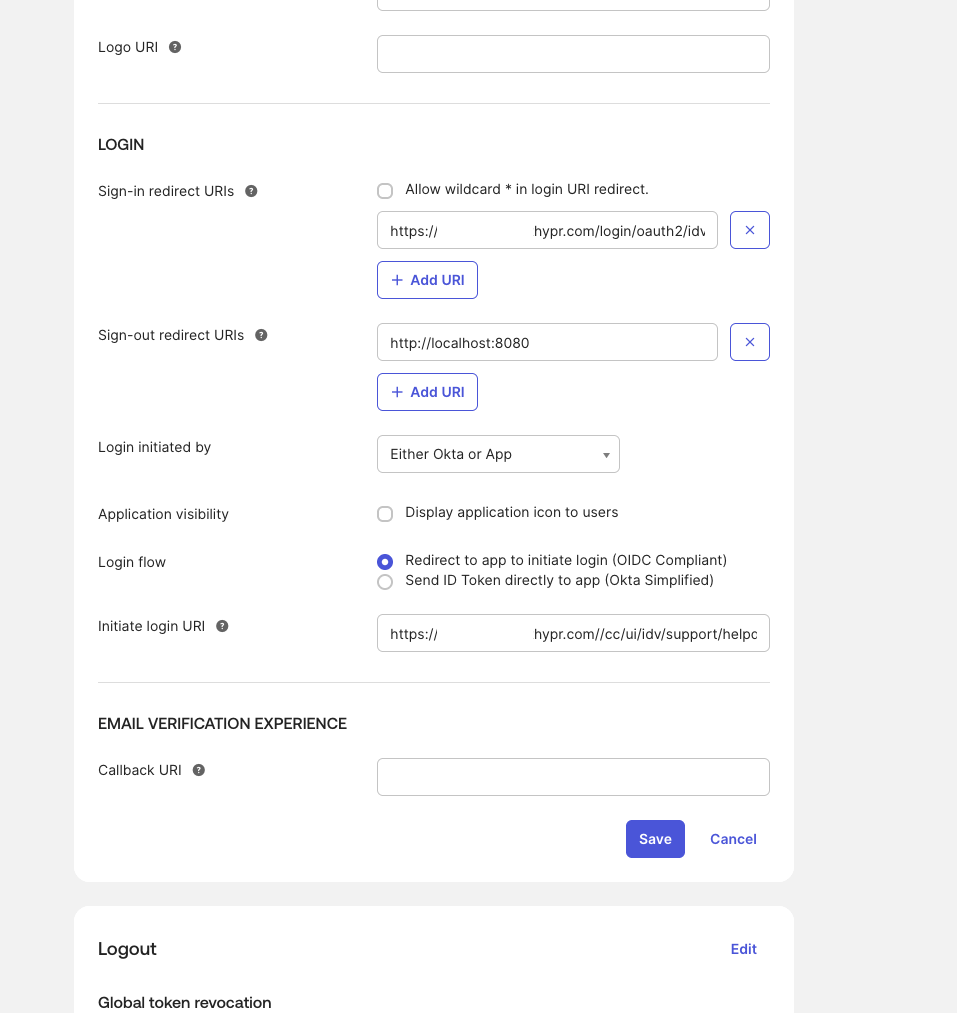This screenshot has height=1013, width=957.
Task: Check Display application icon to users
Action: point(385,514)
